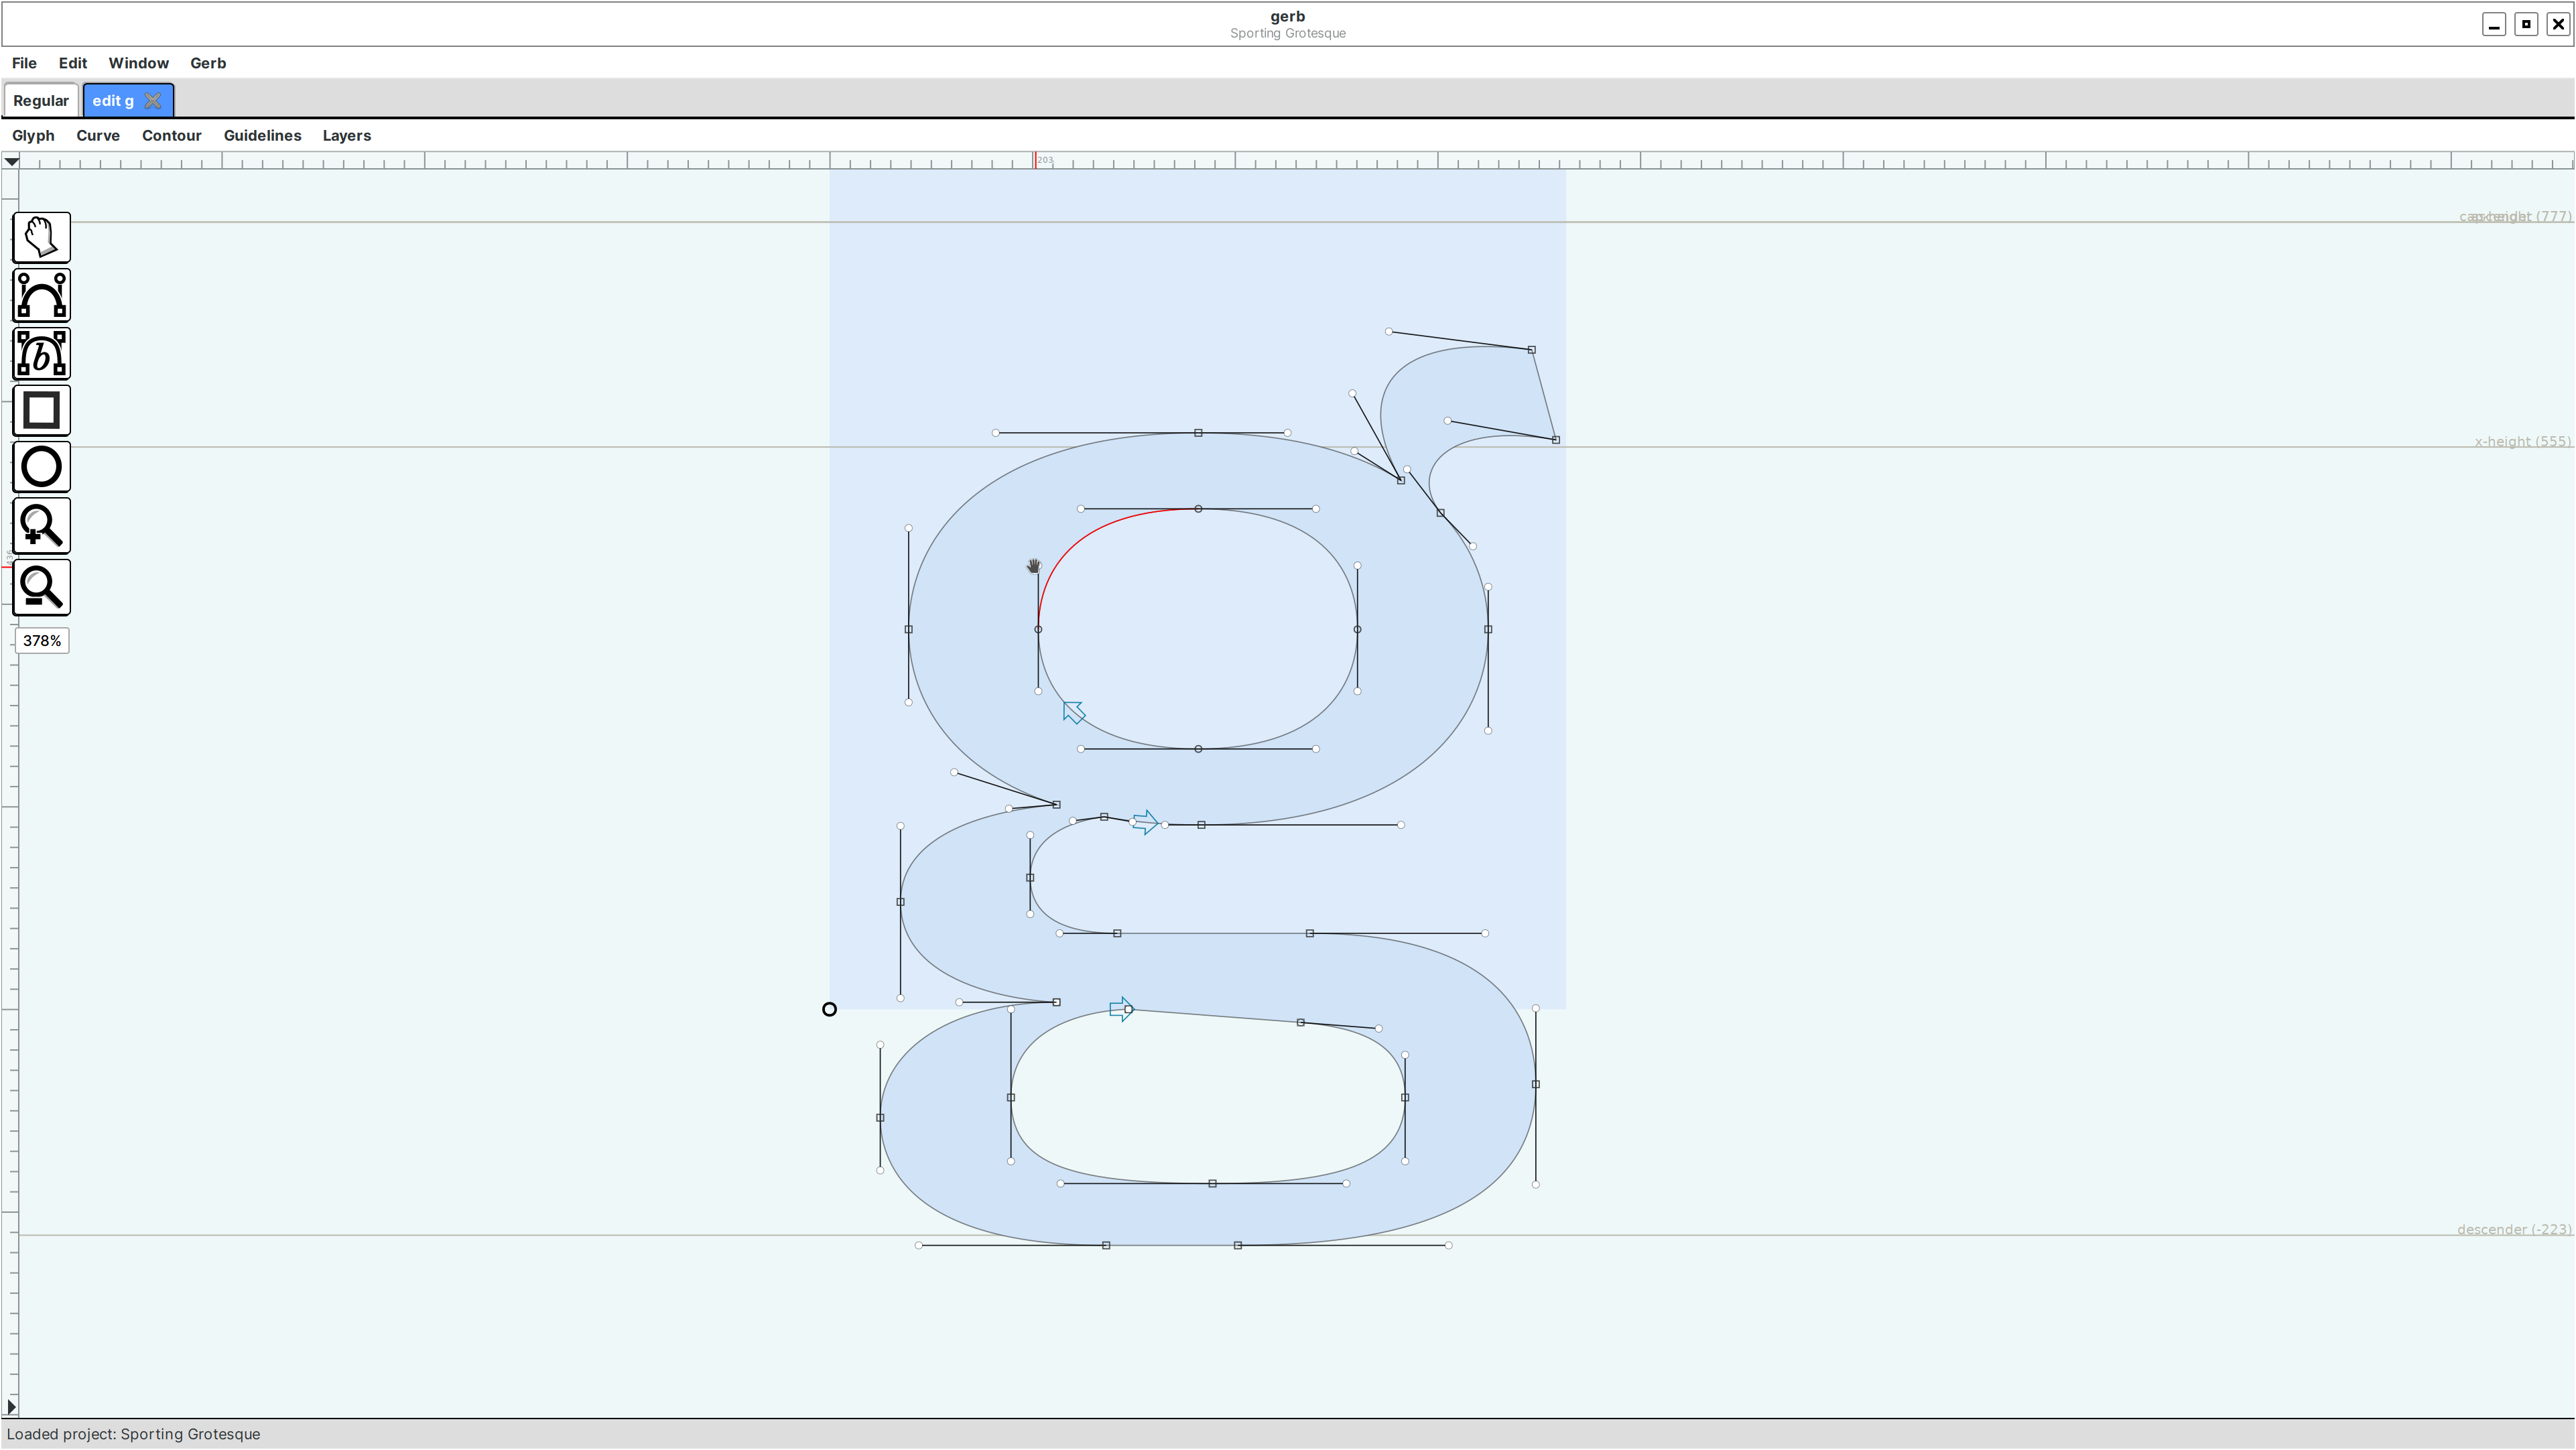
Task: Click the zoom out magnifier icon
Action: 41,587
